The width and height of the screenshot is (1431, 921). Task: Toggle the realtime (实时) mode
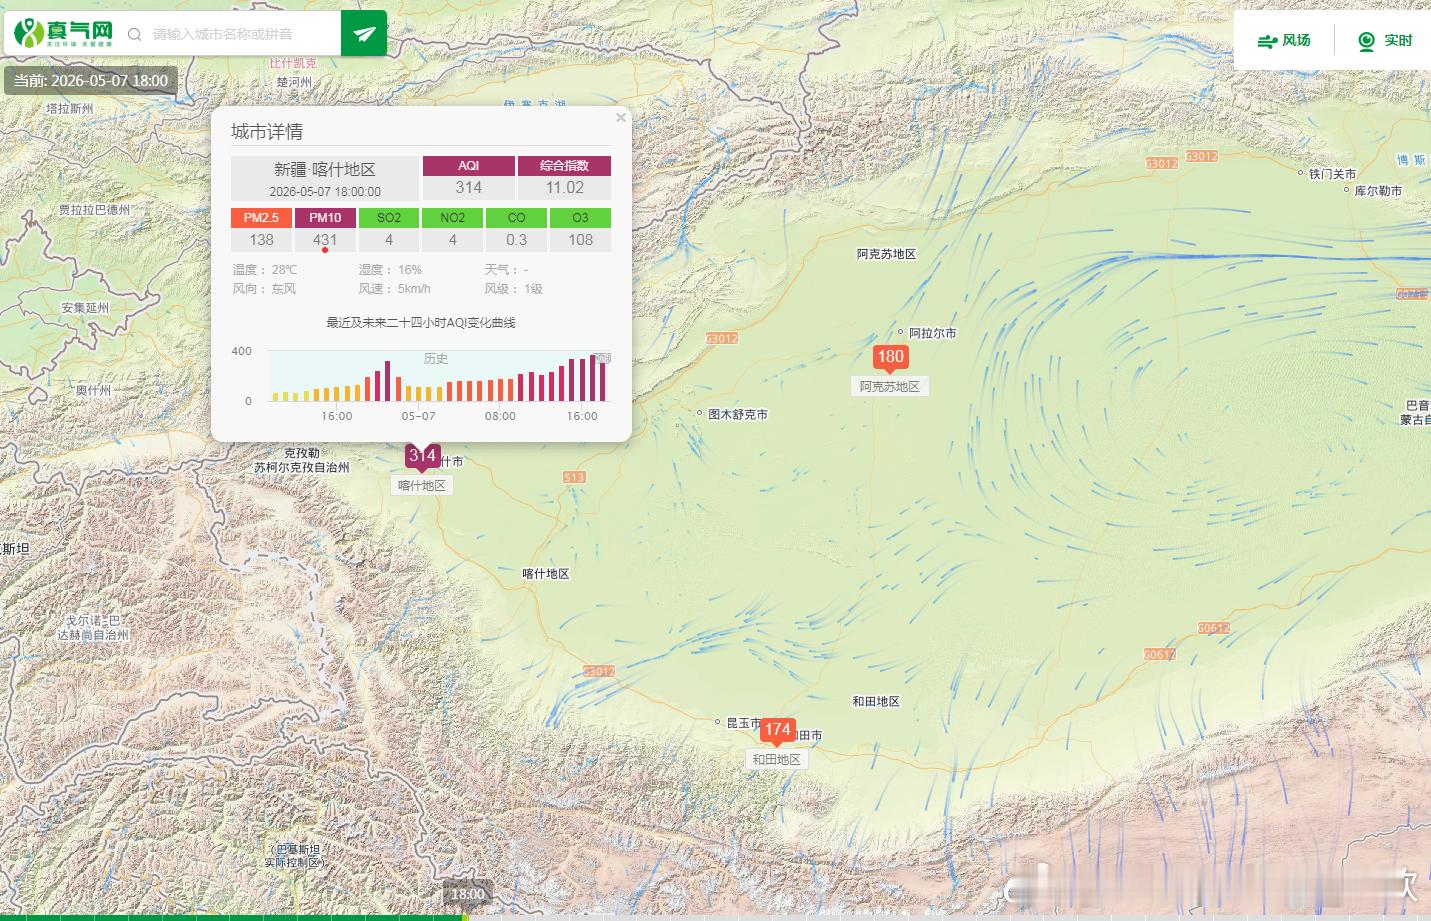(x=1385, y=40)
